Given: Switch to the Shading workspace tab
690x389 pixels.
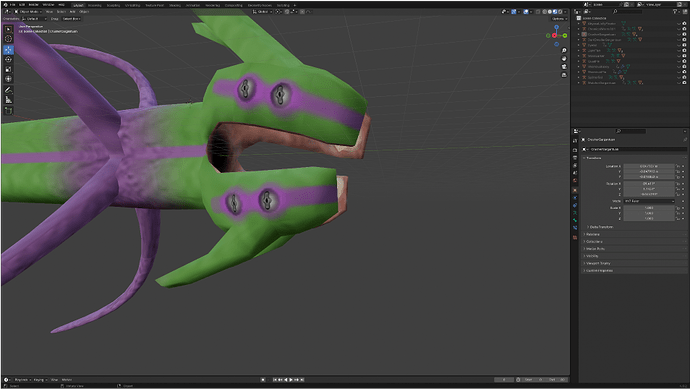Looking at the screenshot, I should pyautogui.click(x=175, y=5).
